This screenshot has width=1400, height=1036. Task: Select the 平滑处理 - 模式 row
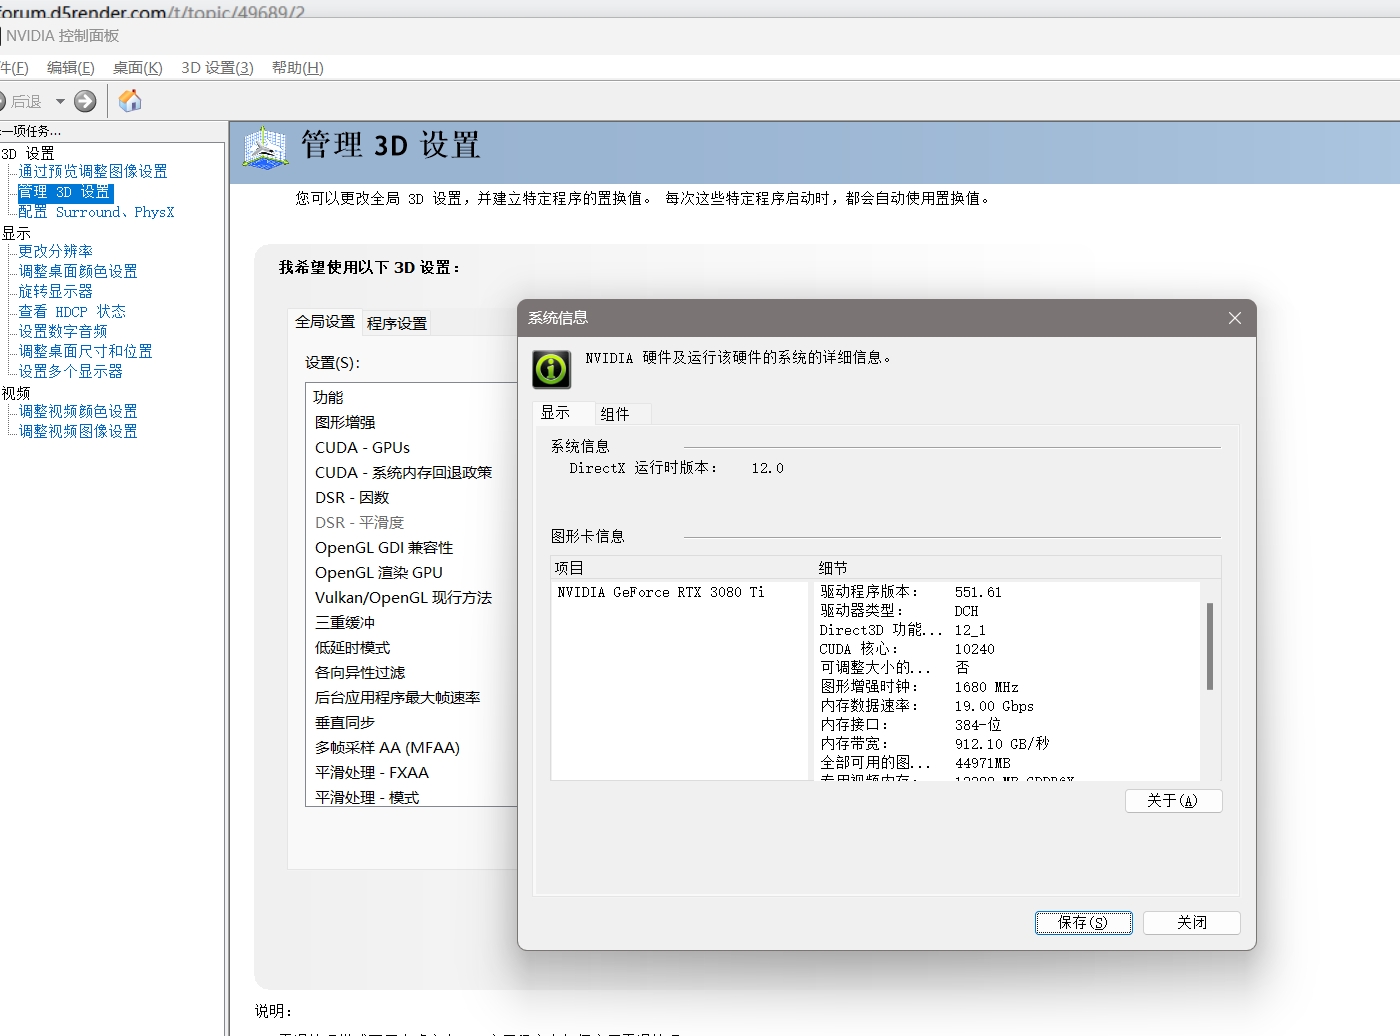(x=412, y=796)
